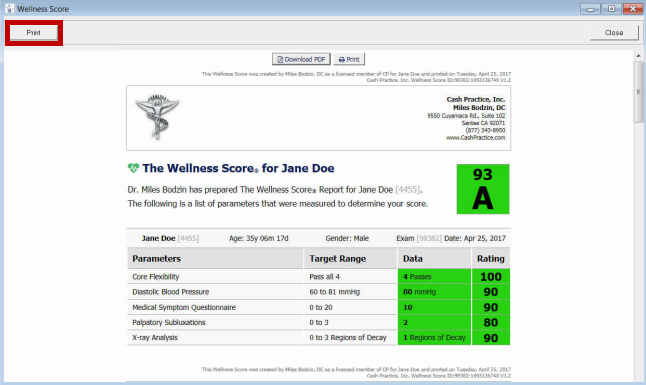Click the Data column header
Viewport: 646px width, 385px height.
[x=434, y=258]
